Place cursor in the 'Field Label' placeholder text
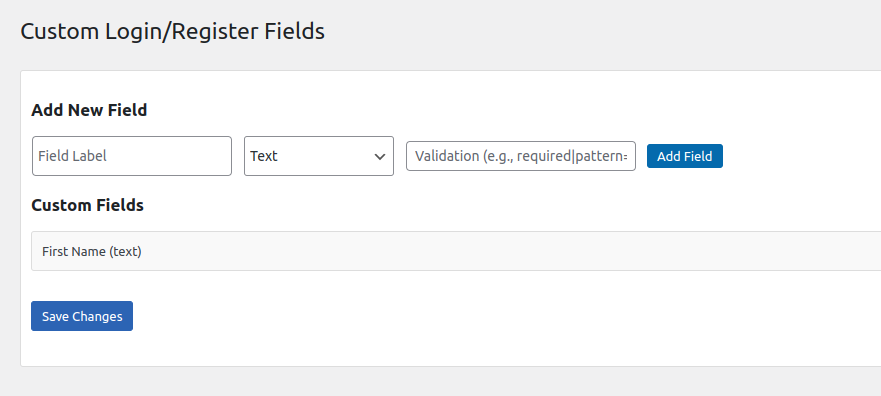The width and height of the screenshot is (881, 396). [x=72, y=156]
